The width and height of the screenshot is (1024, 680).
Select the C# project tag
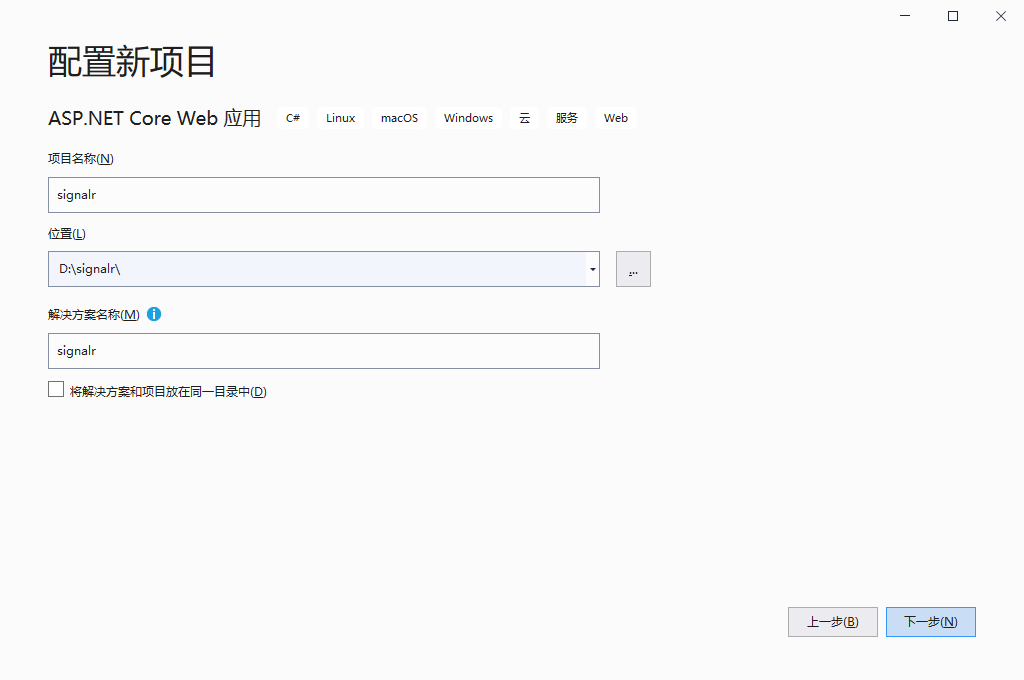coord(292,117)
